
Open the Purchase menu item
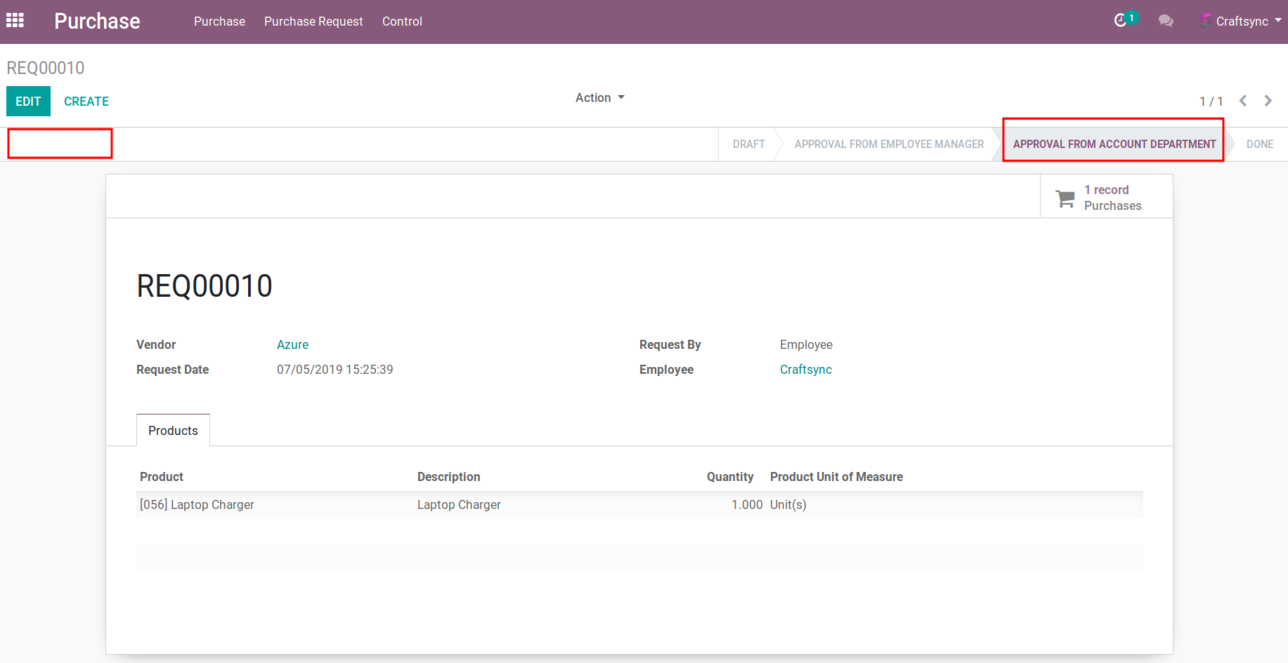point(219,21)
